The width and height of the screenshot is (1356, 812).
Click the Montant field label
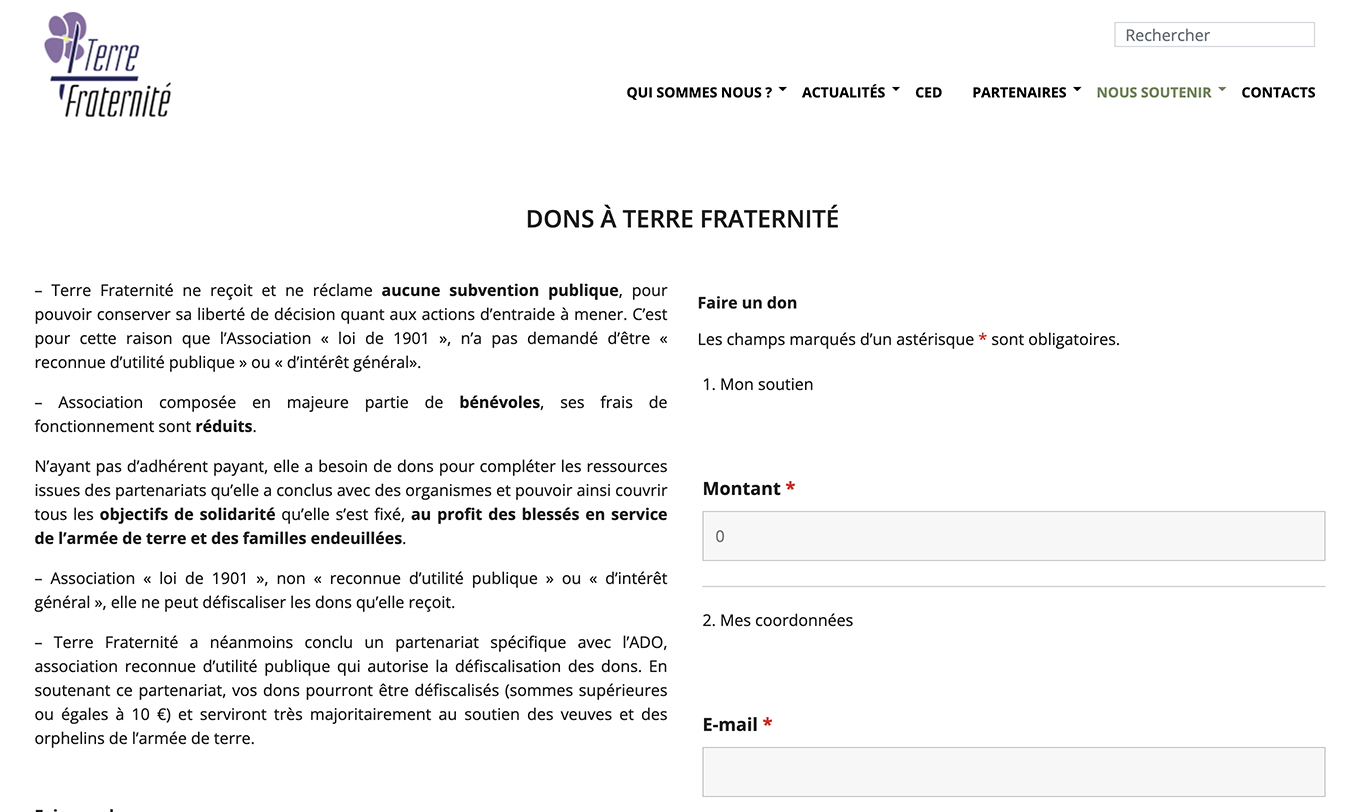(741, 489)
